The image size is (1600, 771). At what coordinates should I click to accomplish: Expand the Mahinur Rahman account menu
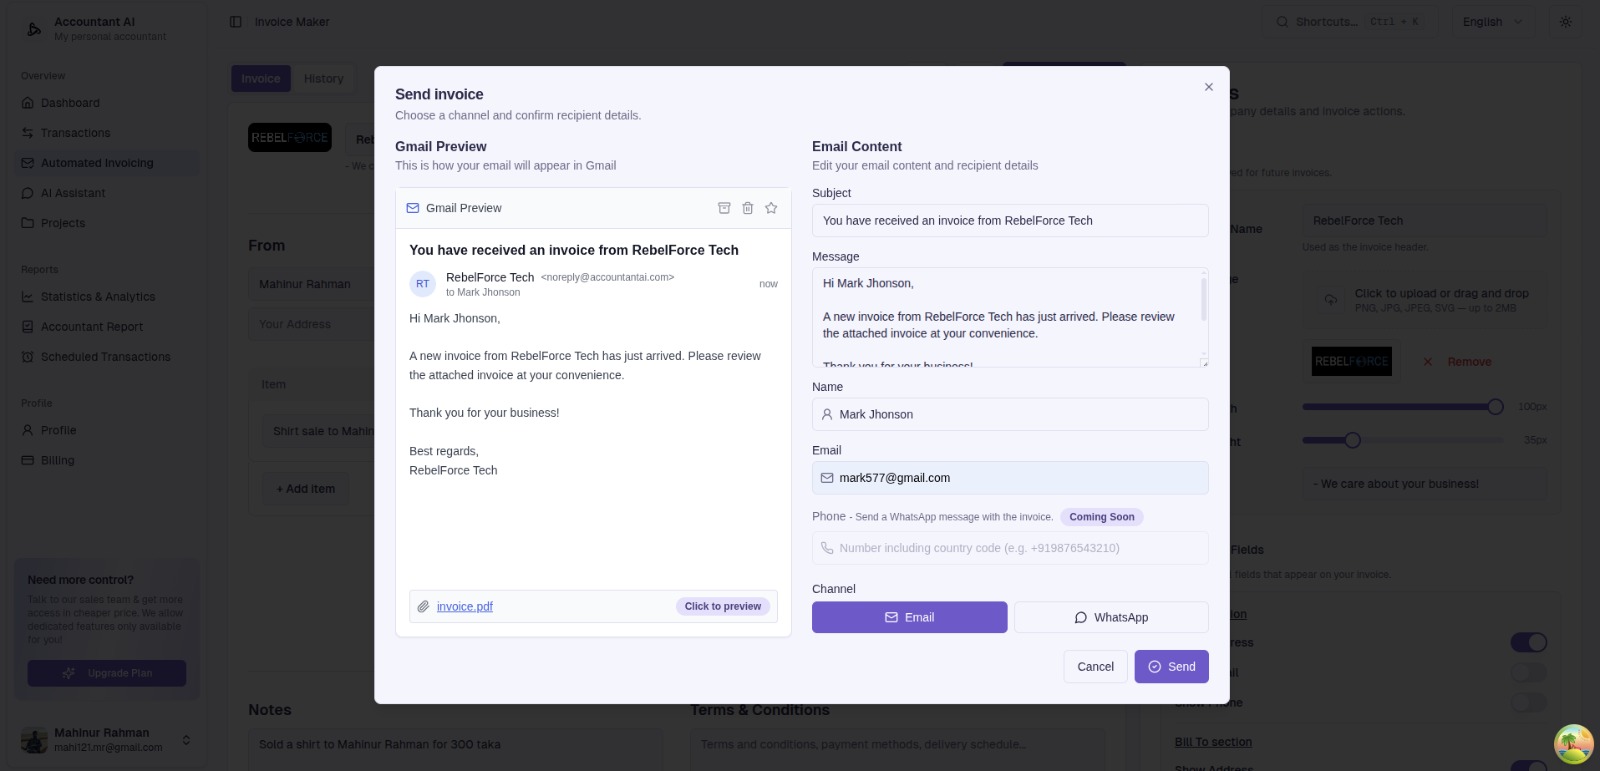click(x=105, y=740)
